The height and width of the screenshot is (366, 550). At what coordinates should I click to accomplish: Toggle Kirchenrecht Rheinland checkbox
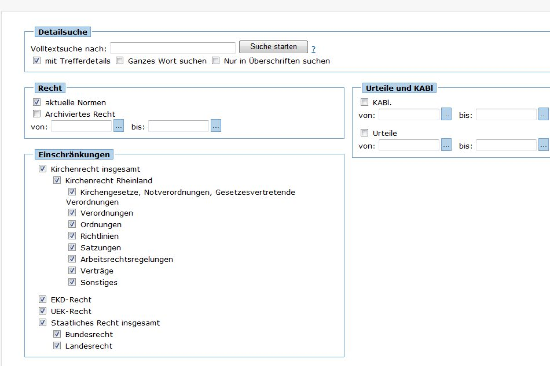(x=57, y=180)
